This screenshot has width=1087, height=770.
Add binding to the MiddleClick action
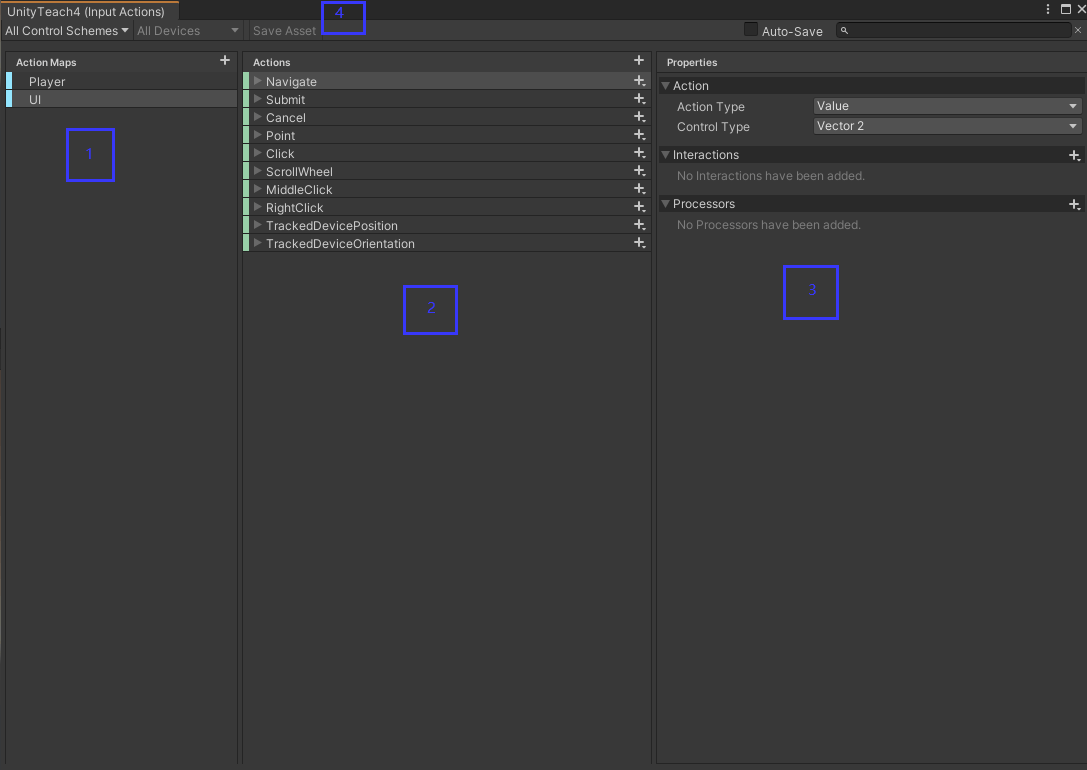pos(639,189)
